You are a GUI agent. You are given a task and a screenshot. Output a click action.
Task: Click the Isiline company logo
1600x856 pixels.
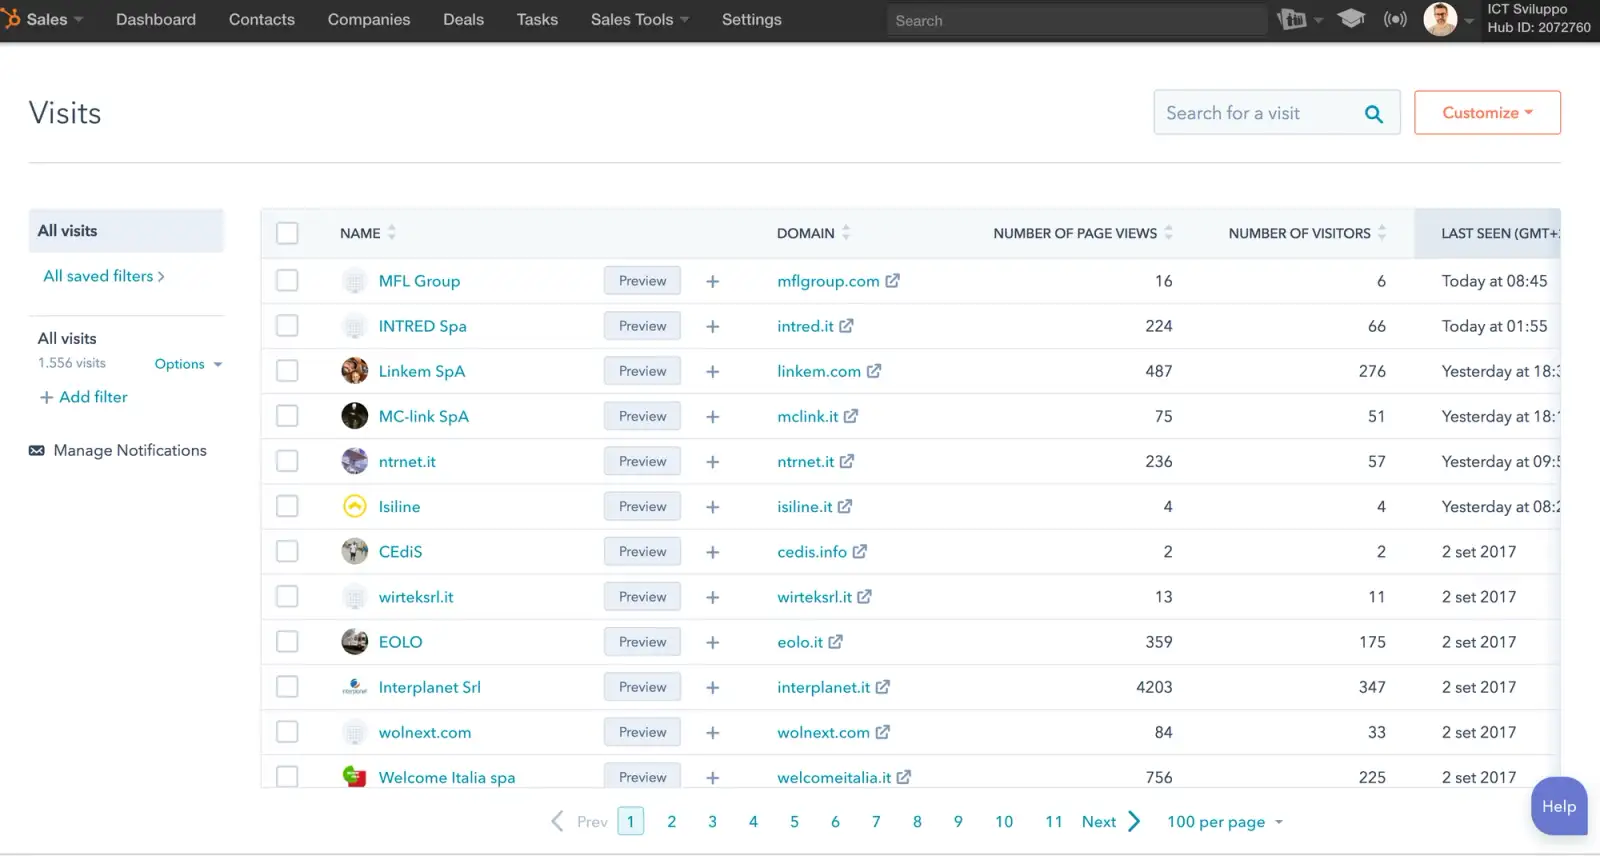(x=355, y=507)
